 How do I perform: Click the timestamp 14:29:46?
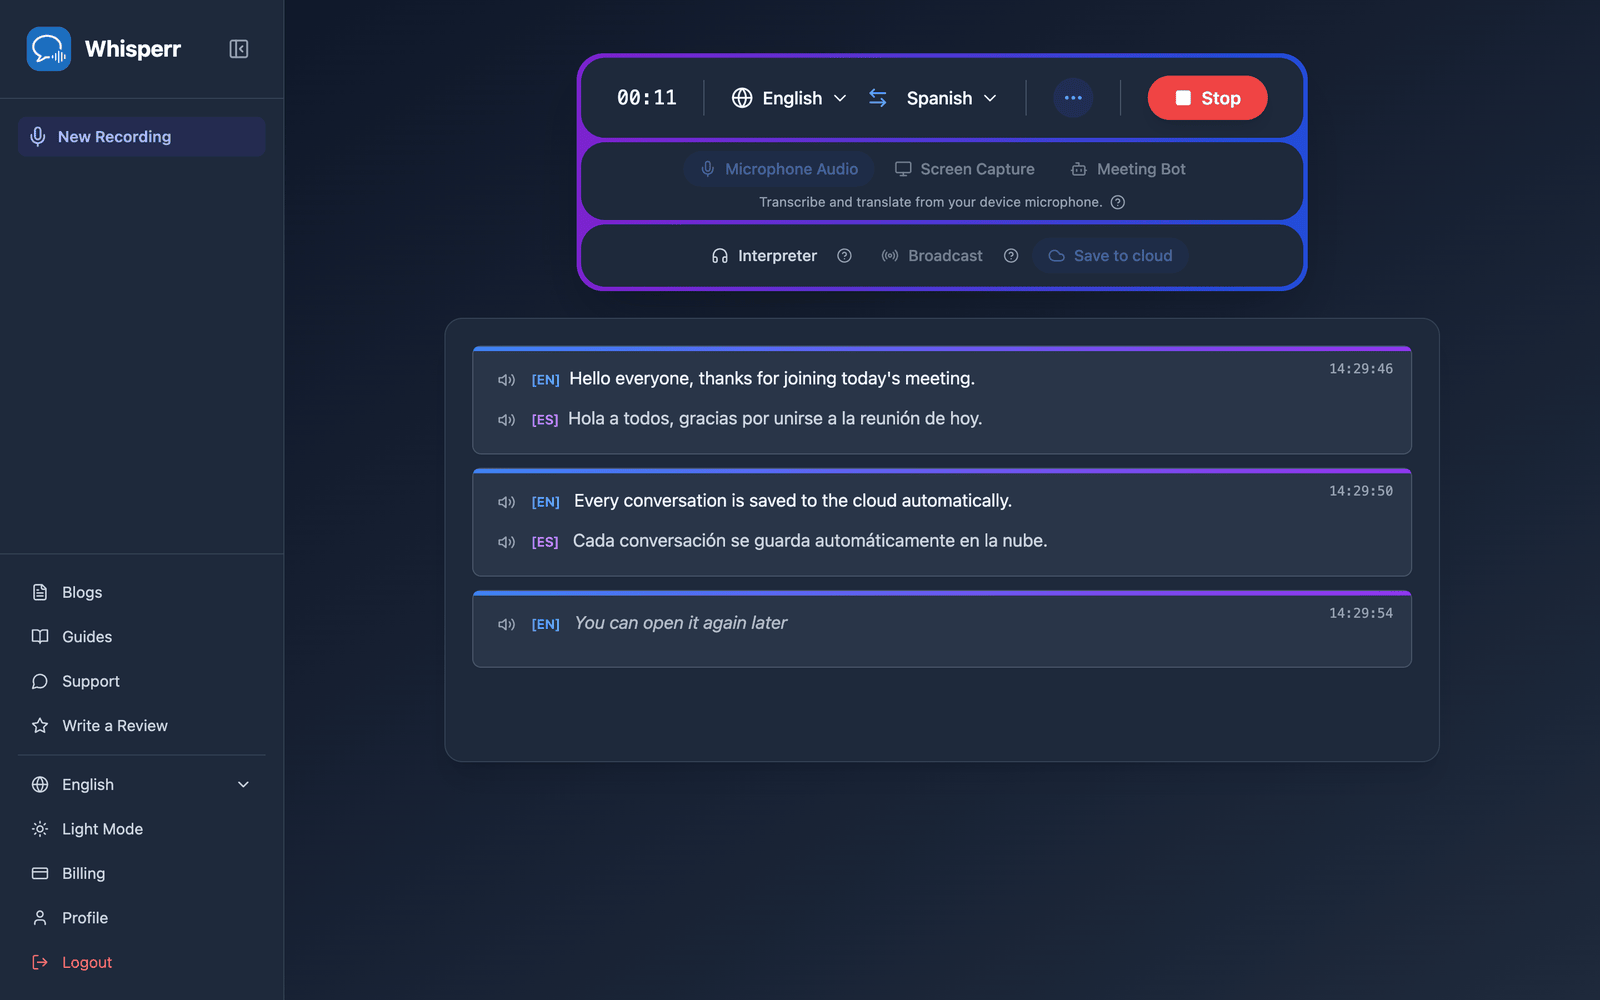1361,369
